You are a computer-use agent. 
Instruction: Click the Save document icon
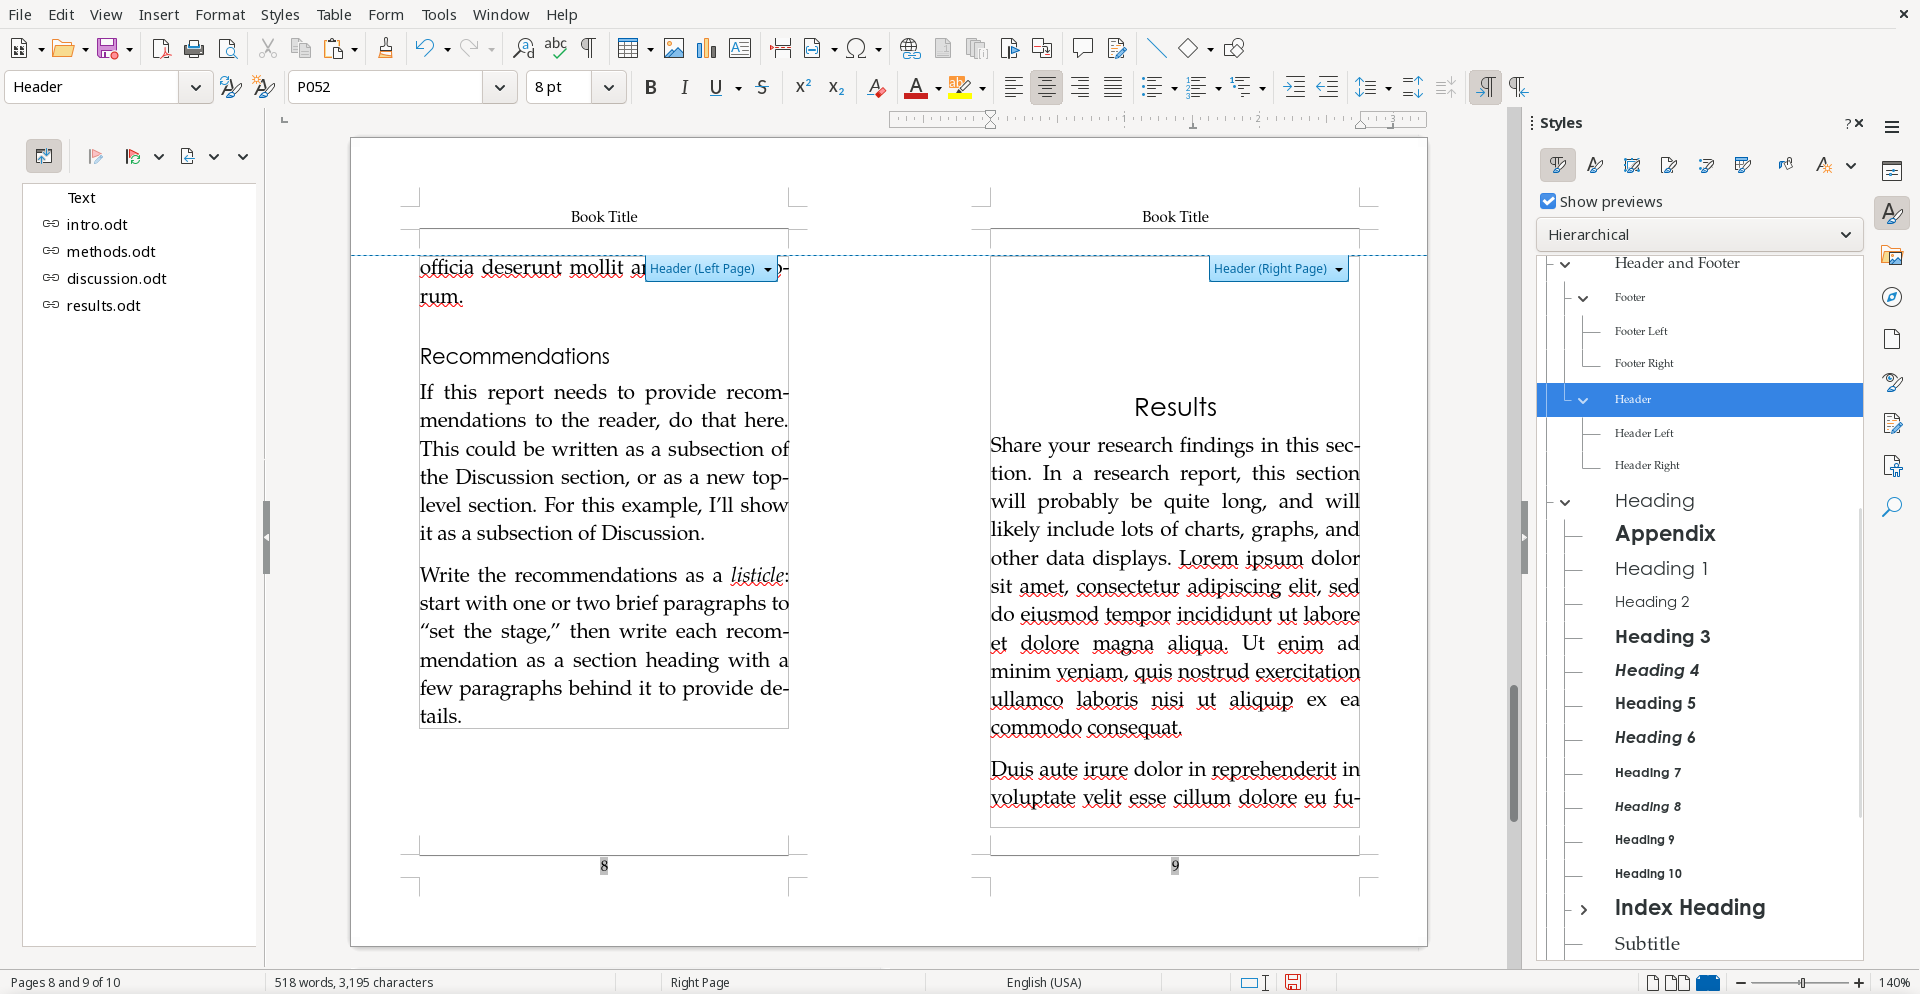108,48
